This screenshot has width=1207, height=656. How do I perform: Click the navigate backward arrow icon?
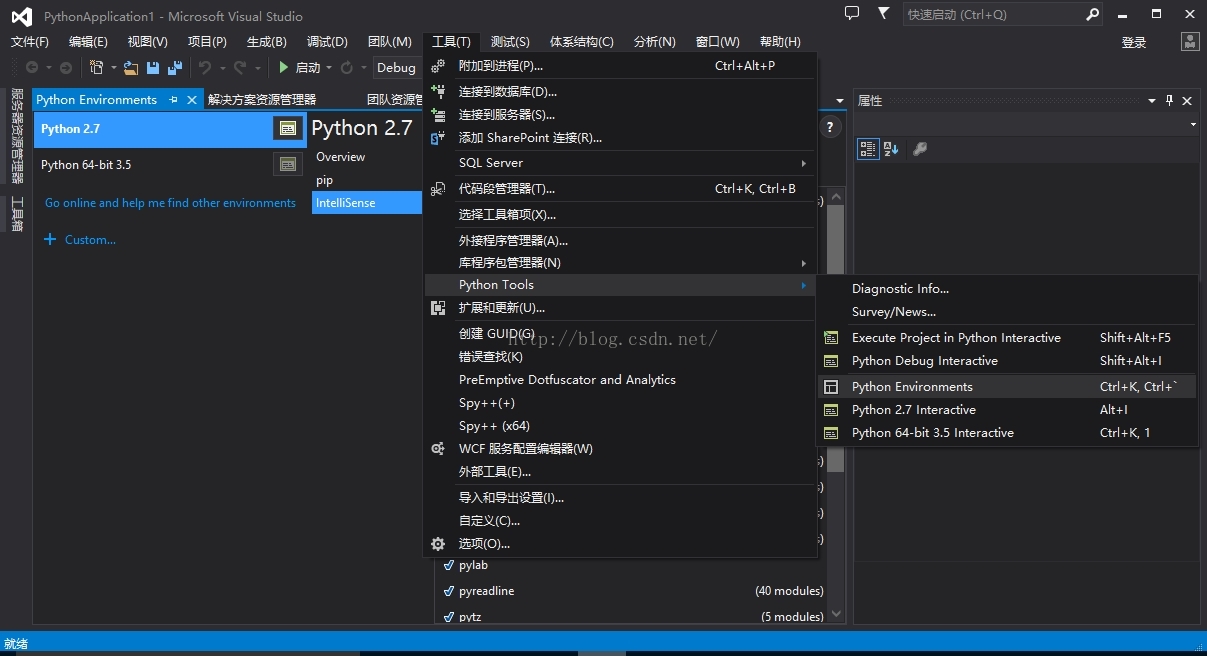(32, 67)
